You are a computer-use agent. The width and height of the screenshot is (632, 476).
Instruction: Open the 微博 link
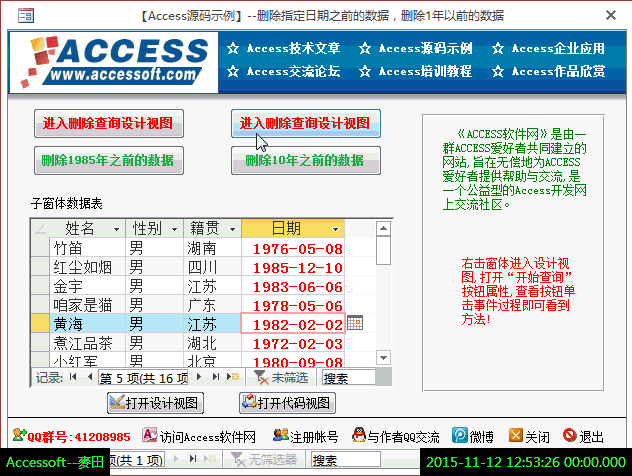473,437
